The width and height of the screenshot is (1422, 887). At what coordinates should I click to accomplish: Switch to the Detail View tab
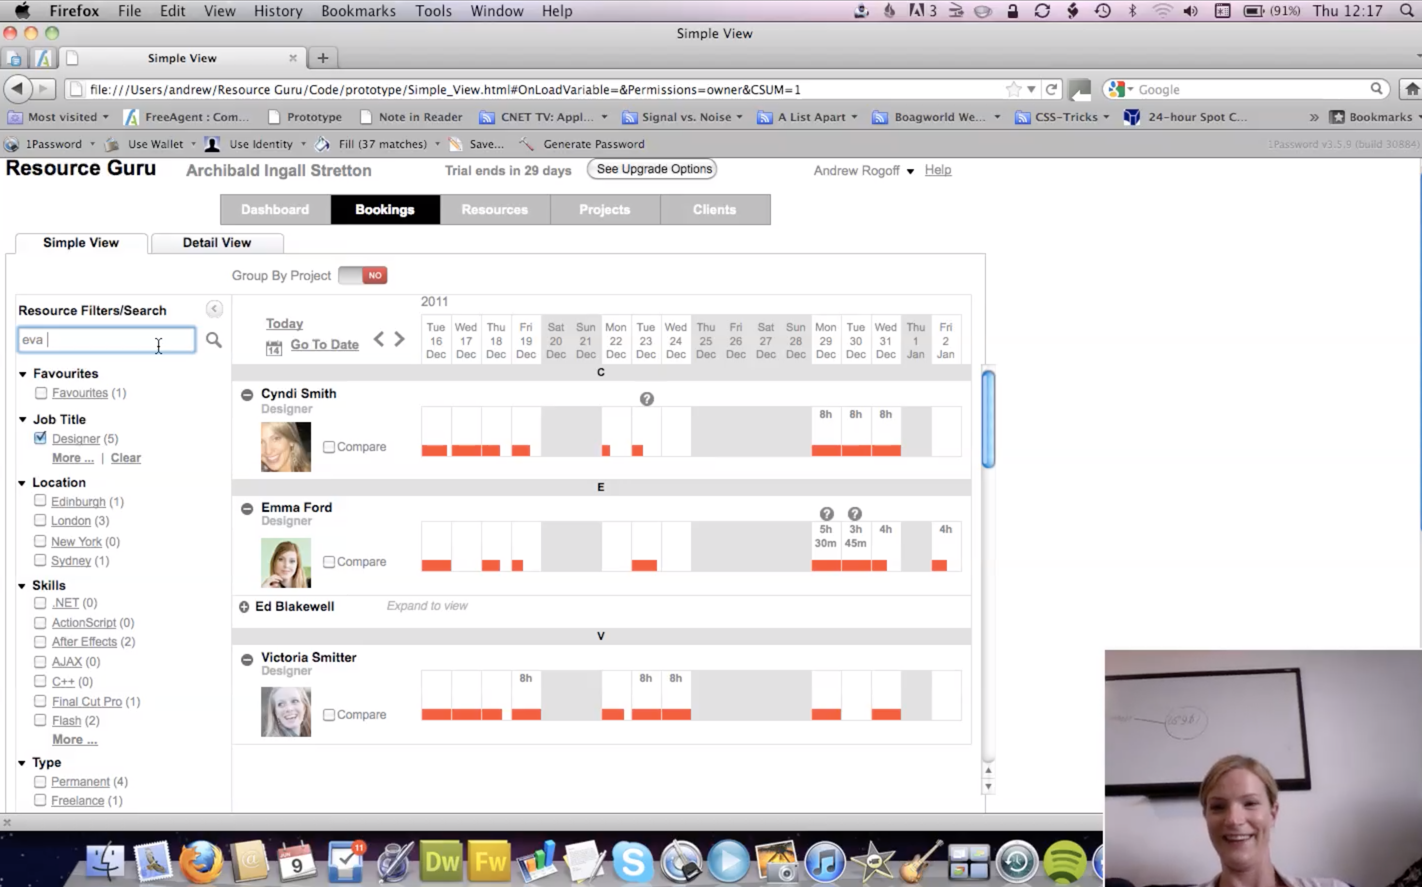(216, 242)
